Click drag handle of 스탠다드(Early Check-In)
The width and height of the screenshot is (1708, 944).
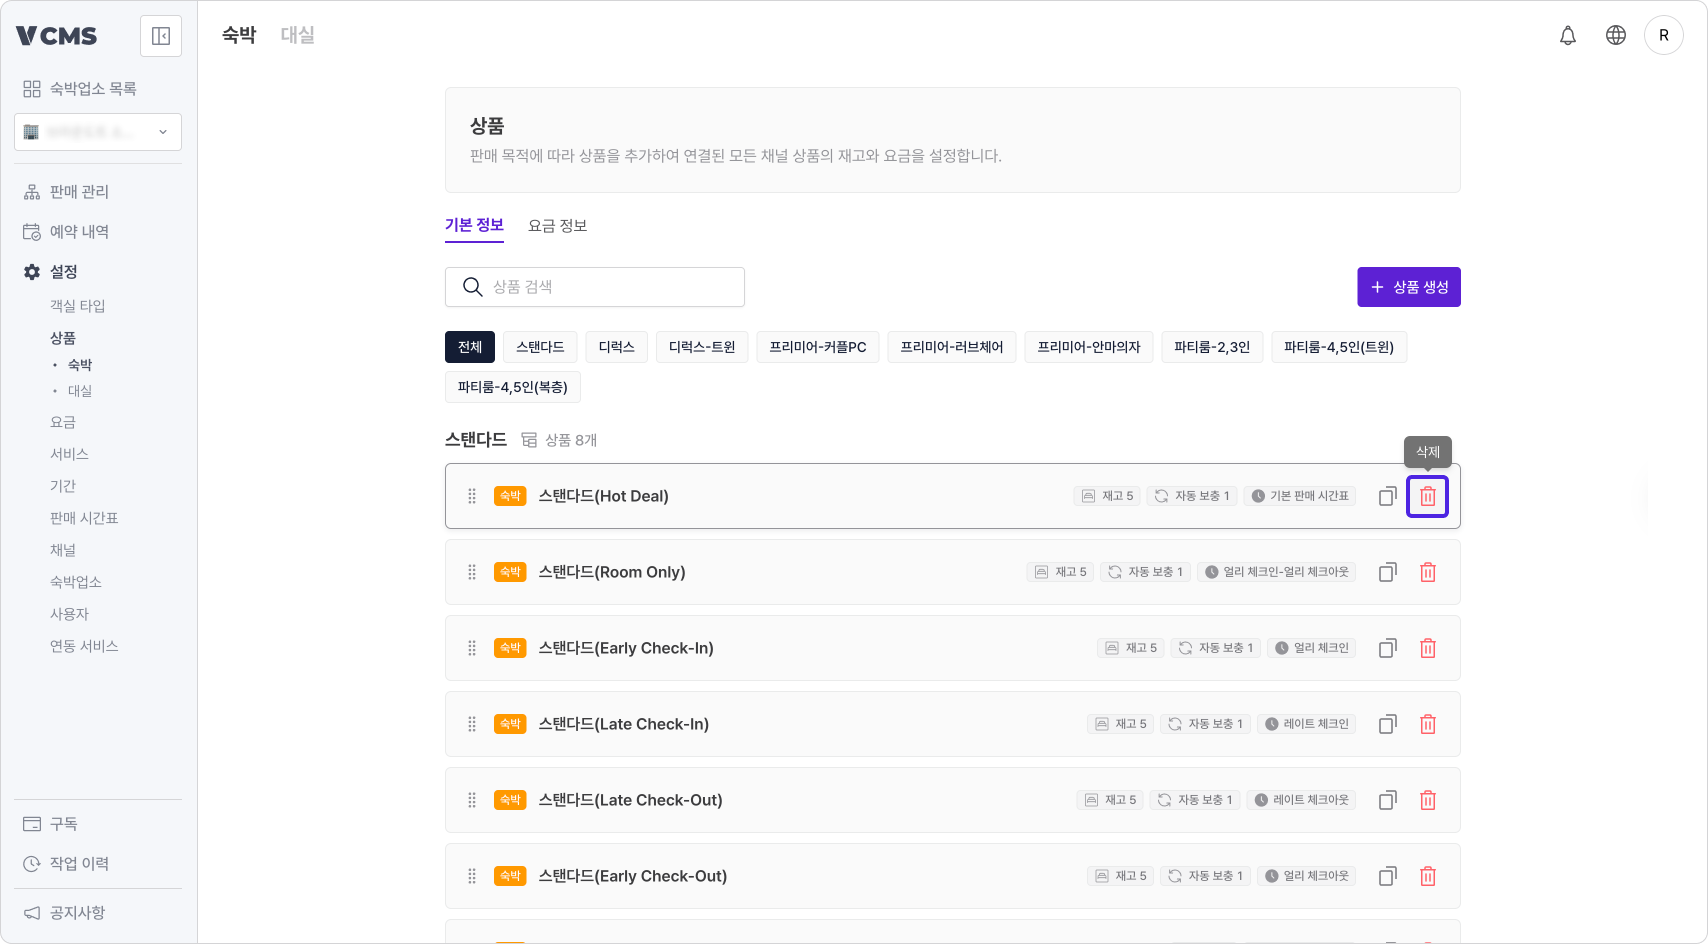pyautogui.click(x=472, y=648)
